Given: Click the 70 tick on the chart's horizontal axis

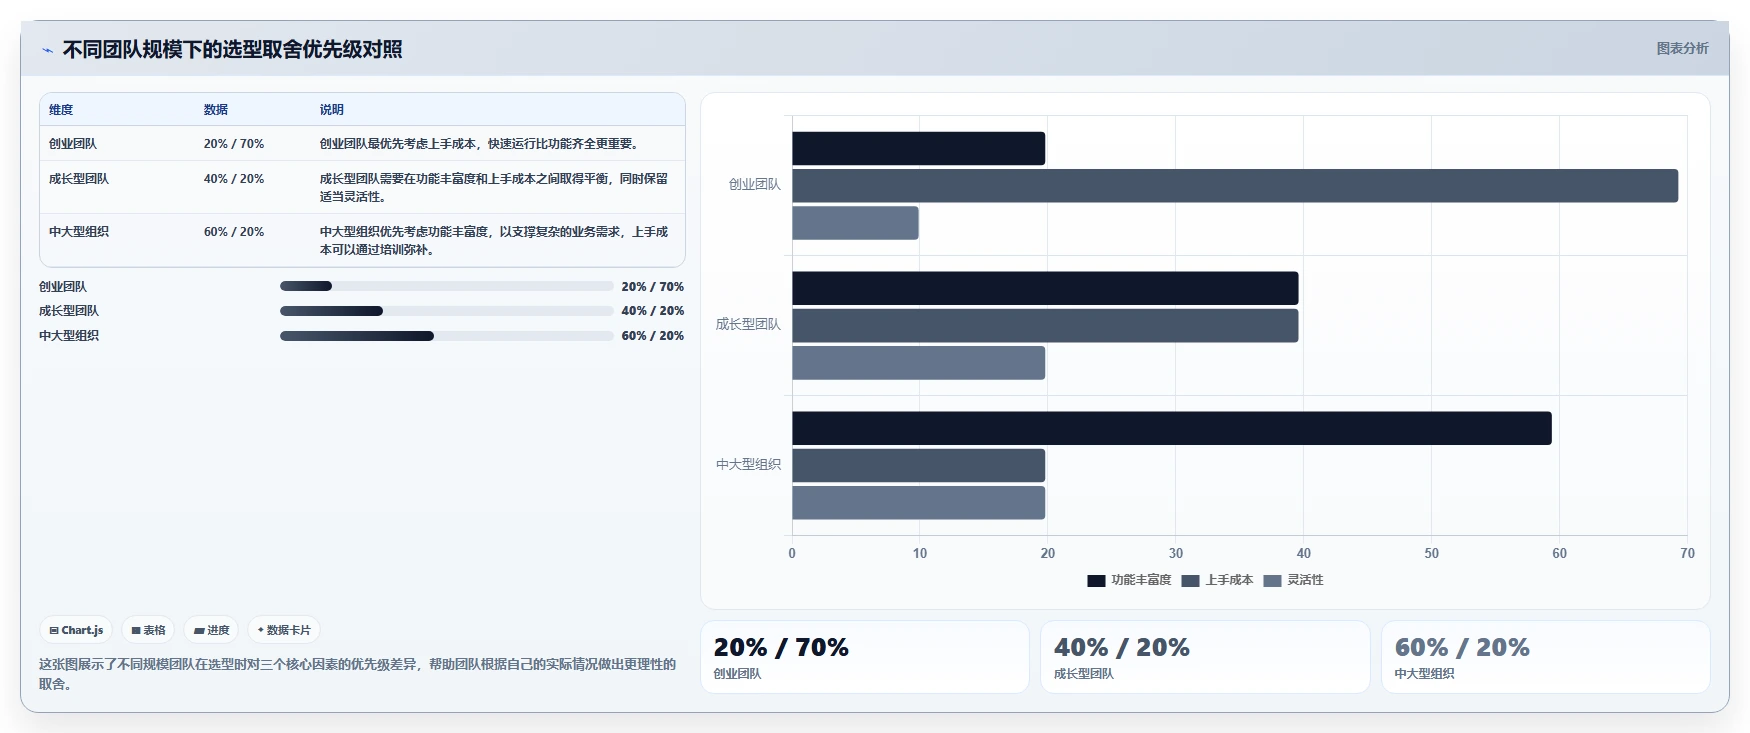Looking at the screenshot, I should point(1688,553).
